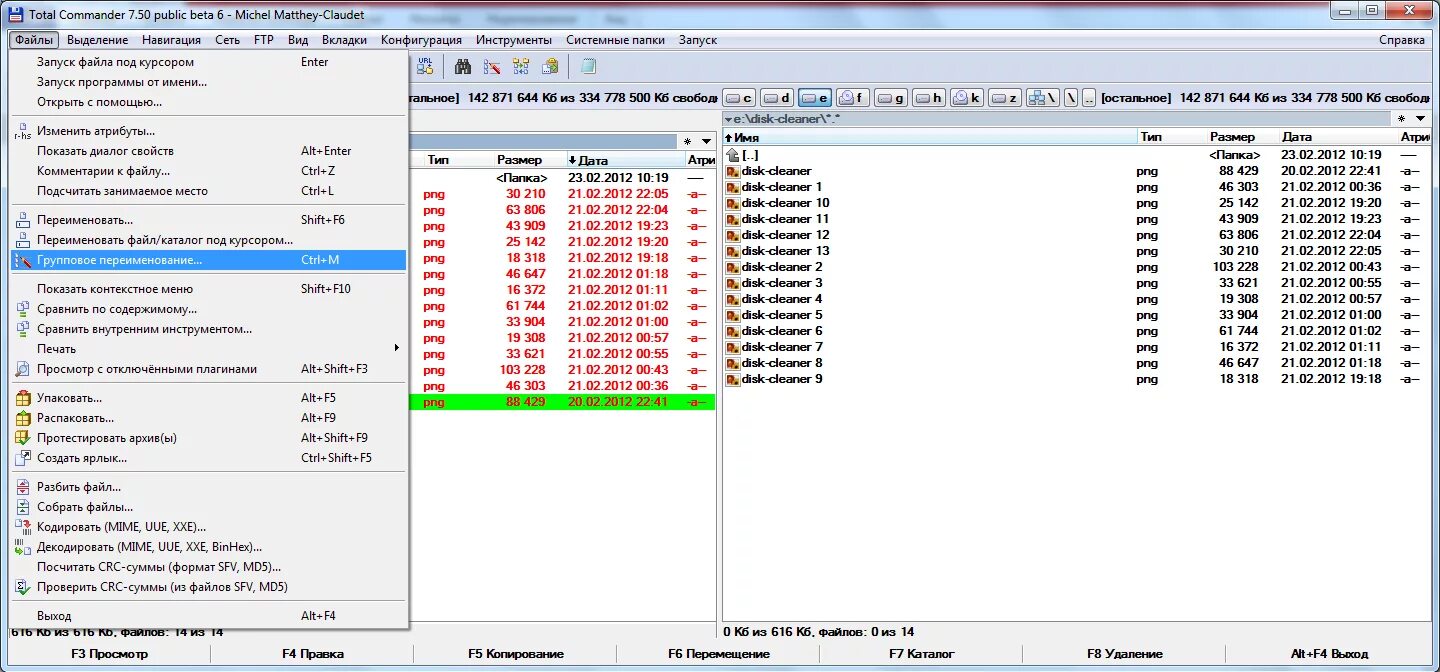Open network neighborhood drive button

(x=1043, y=97)
